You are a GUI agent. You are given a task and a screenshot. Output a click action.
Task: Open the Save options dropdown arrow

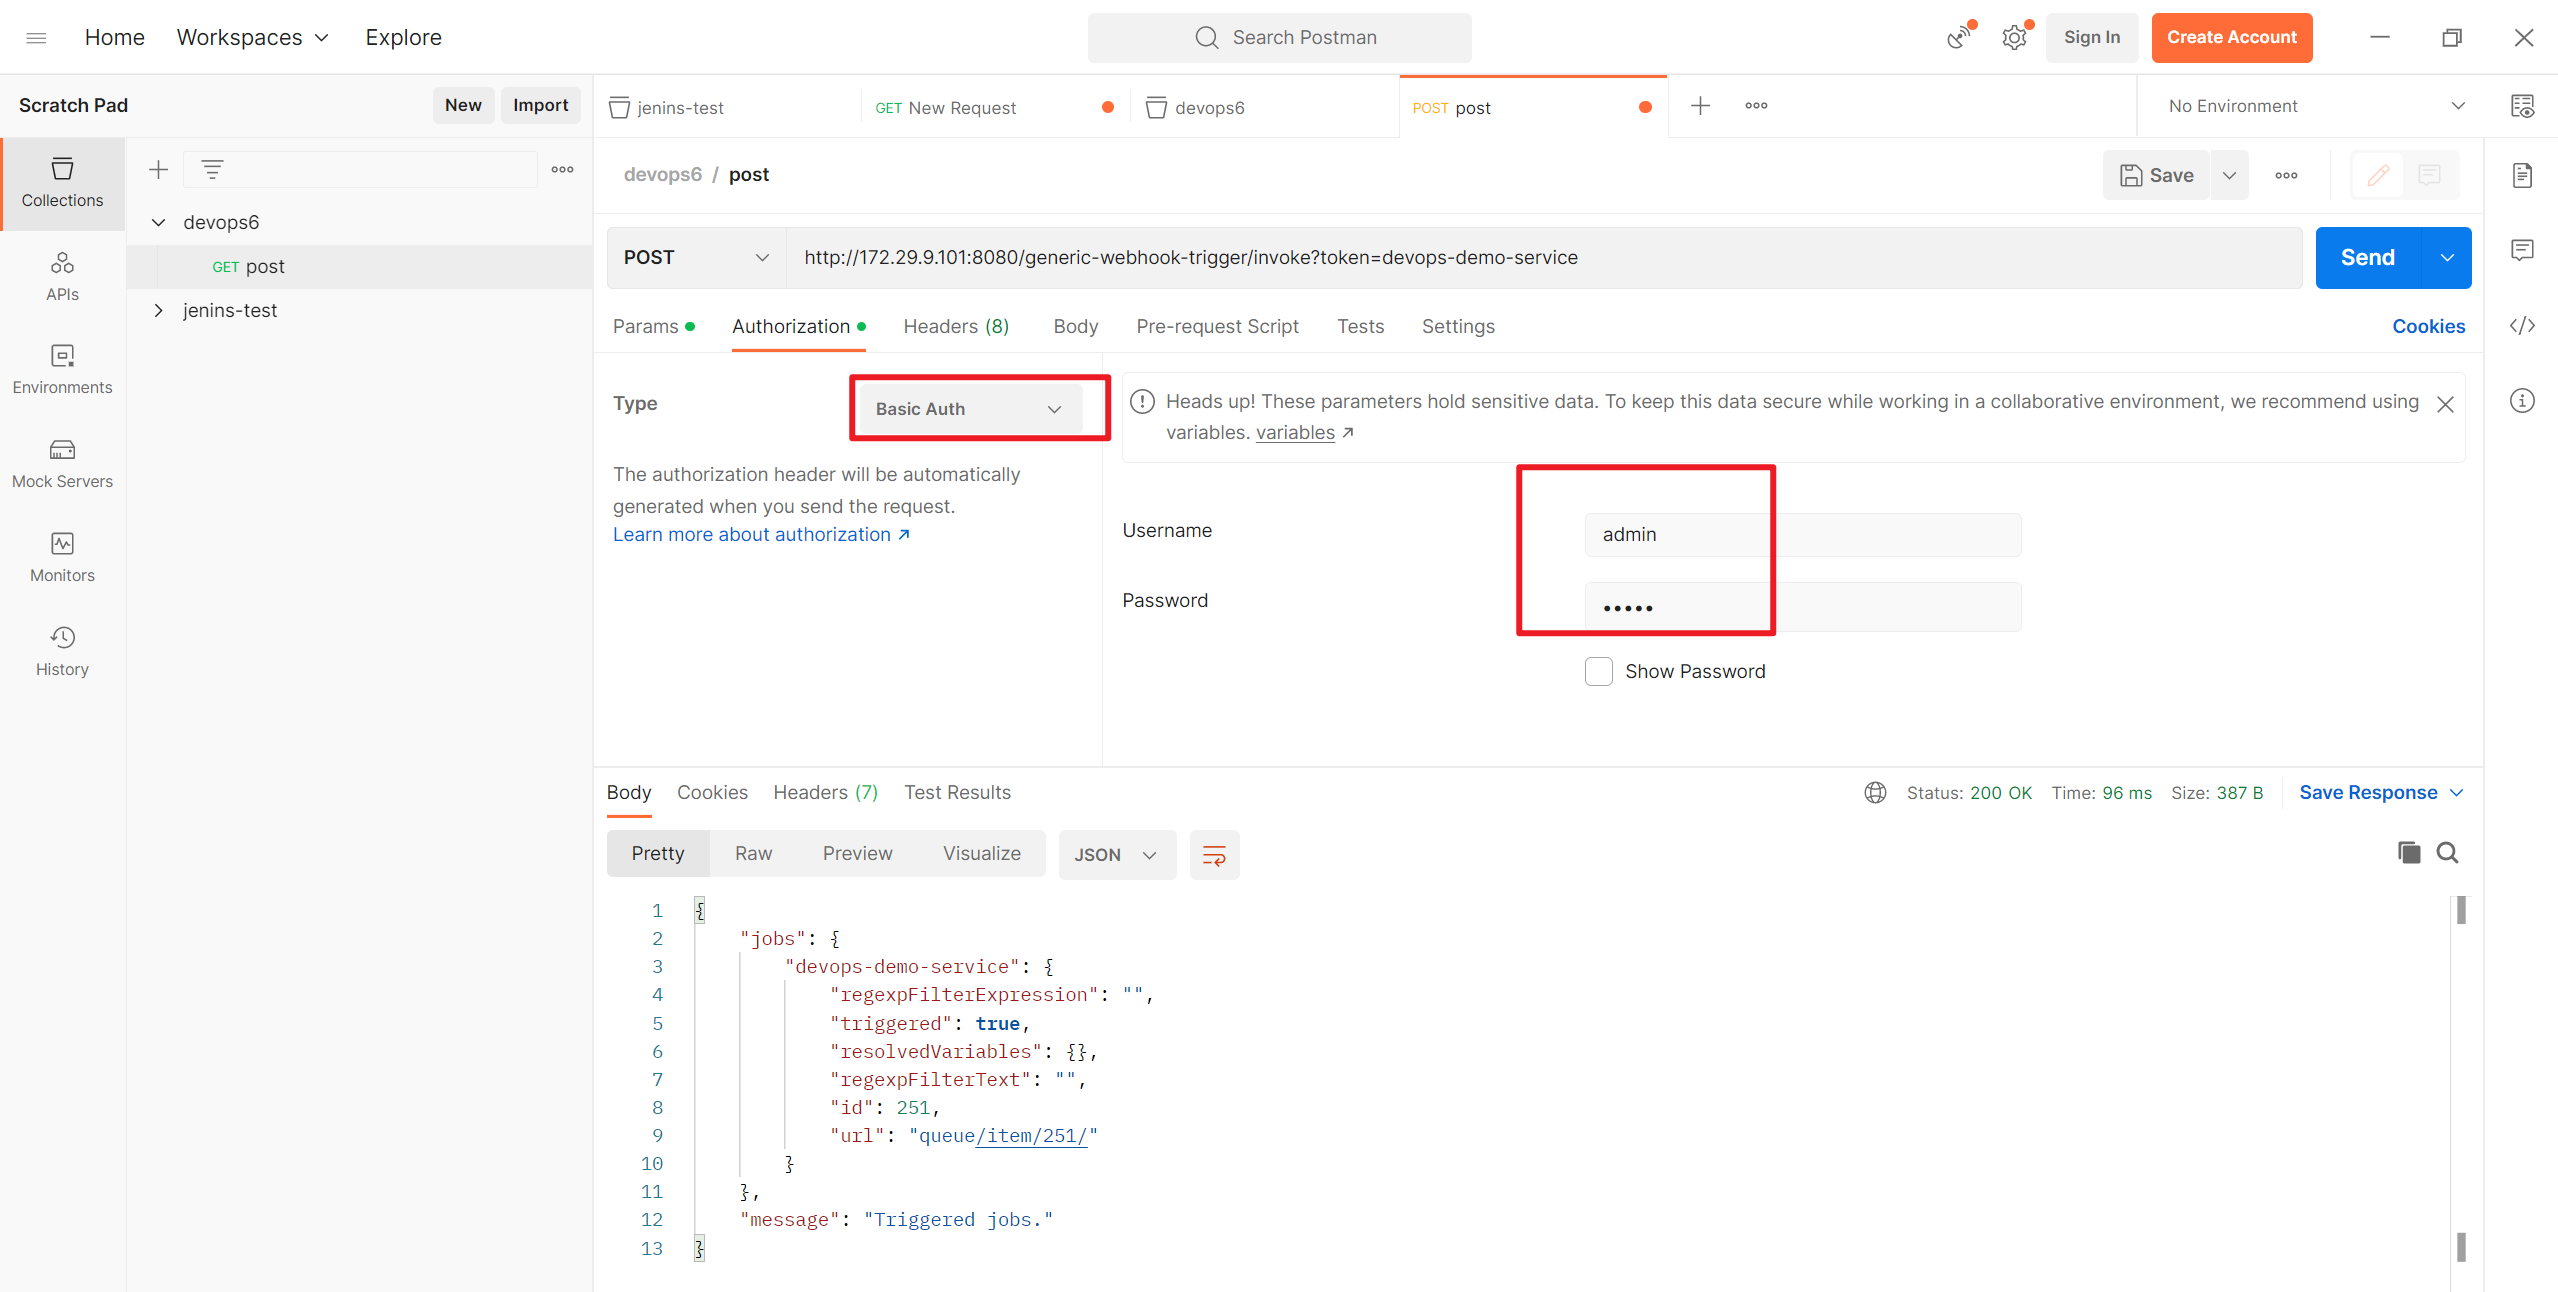click(2229, 175)
